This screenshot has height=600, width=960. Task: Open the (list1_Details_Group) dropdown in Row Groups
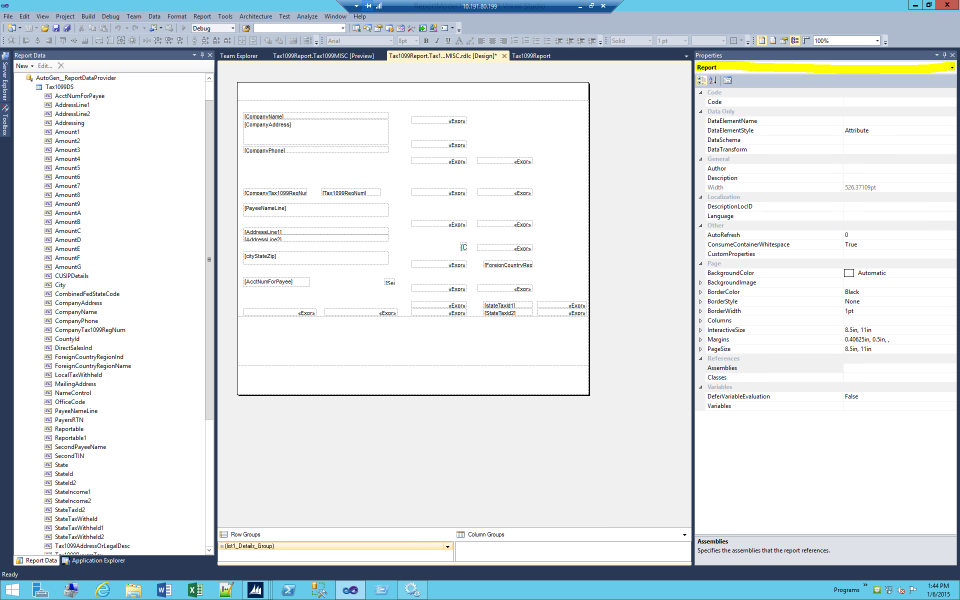[448, 548]
